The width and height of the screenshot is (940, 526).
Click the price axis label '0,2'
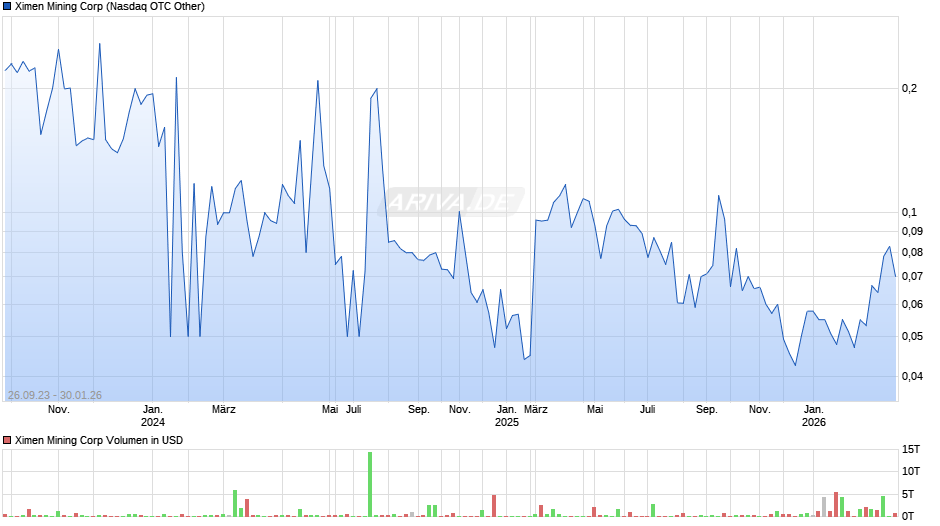pos(909,89)
